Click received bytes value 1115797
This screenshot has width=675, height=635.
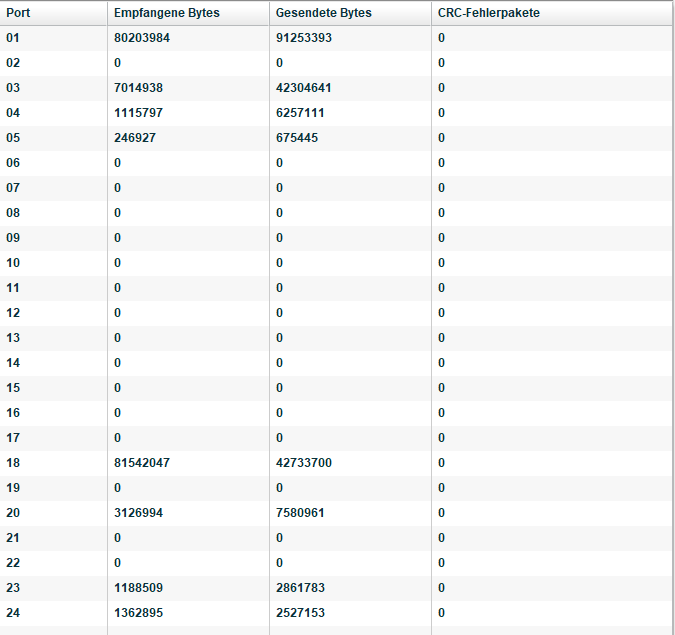[139, 113]
